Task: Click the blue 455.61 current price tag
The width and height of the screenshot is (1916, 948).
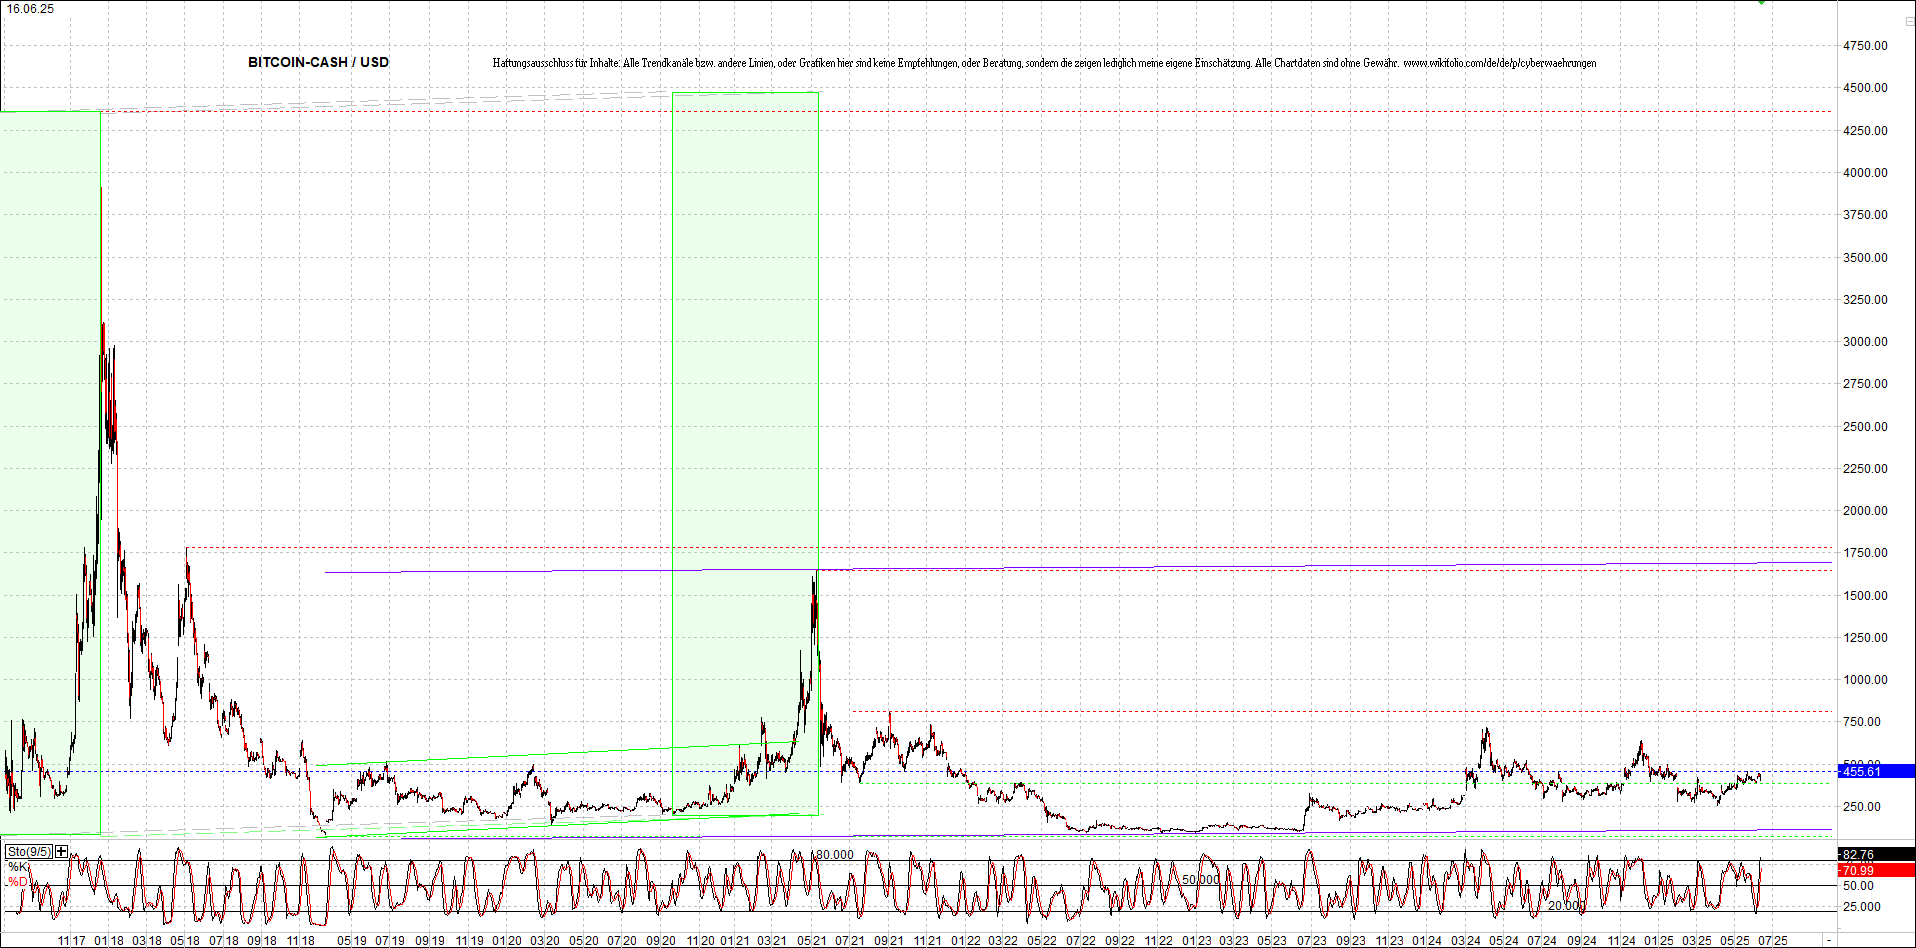Action: [1876, 771]
